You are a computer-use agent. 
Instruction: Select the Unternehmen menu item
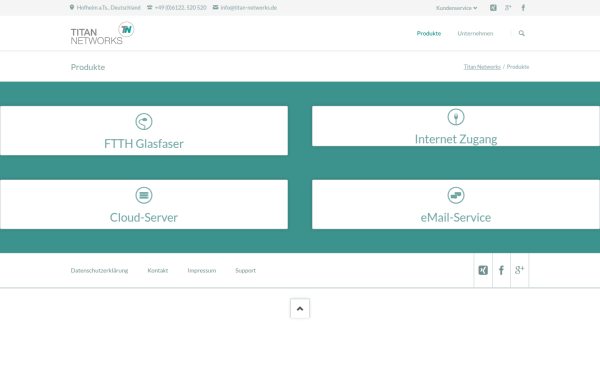click(475, 33)
